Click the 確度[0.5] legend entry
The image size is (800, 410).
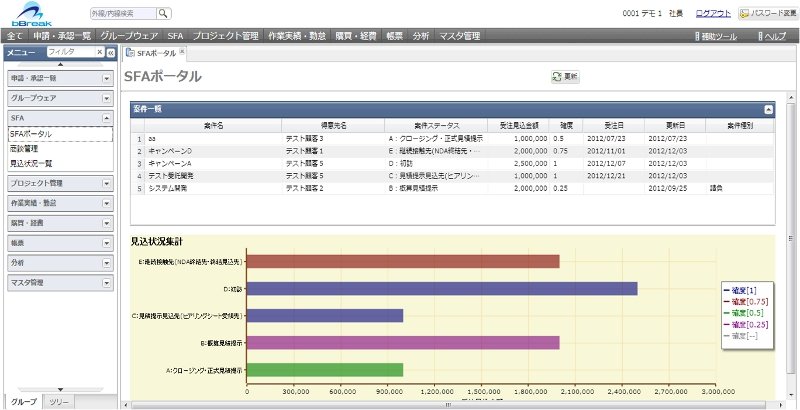[x=745, y=313]
